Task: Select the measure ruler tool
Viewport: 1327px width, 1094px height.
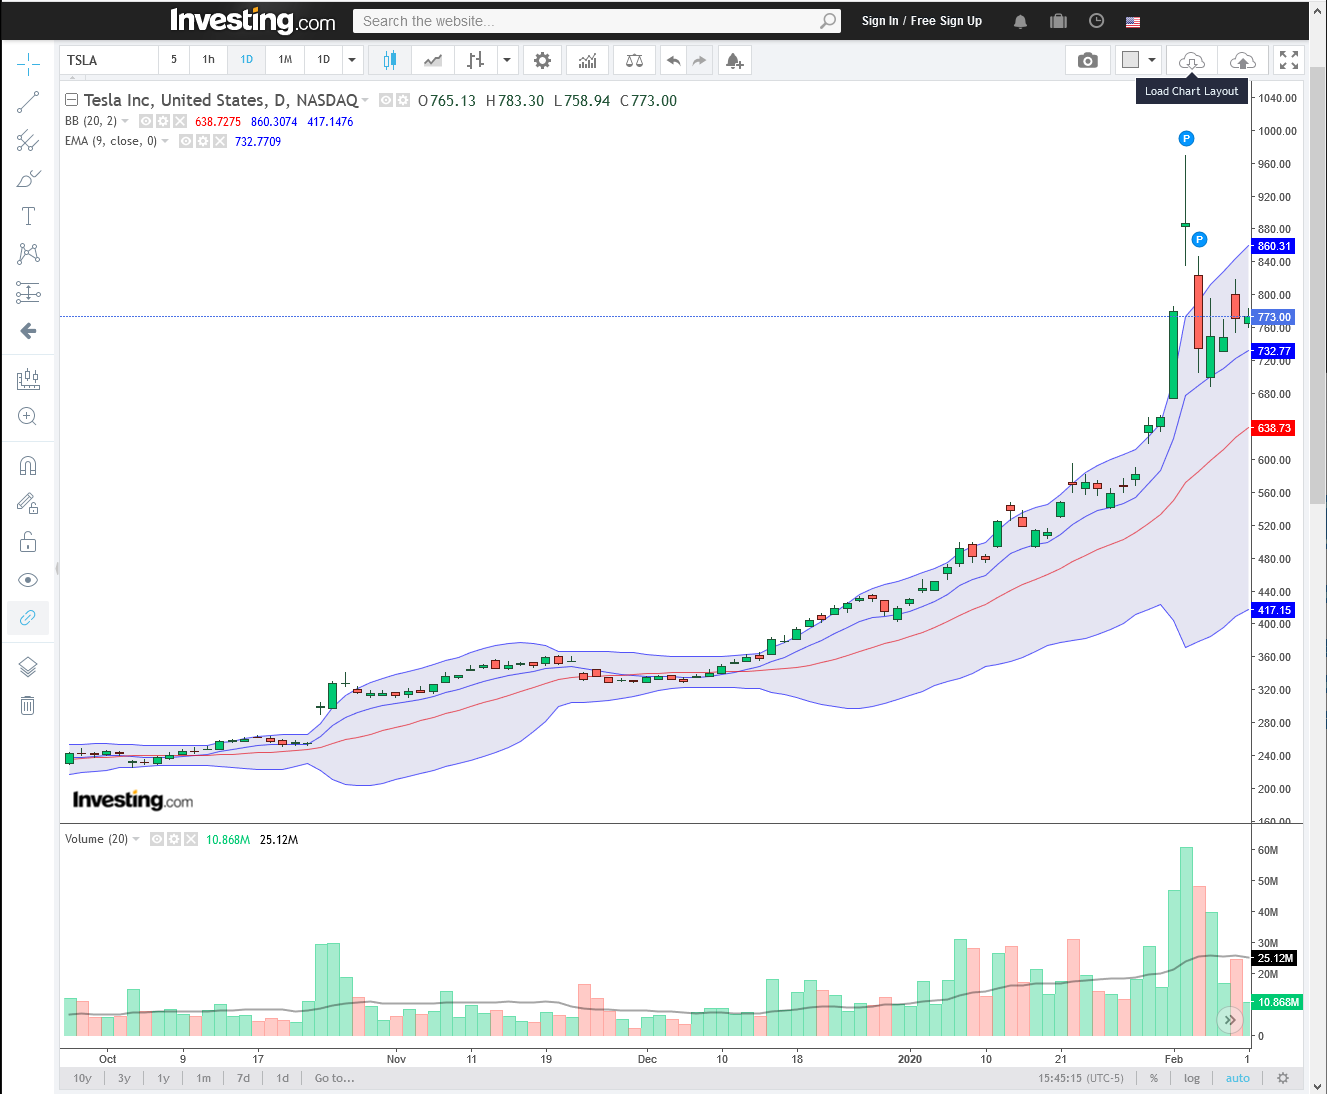Action: tap(28, 379)
